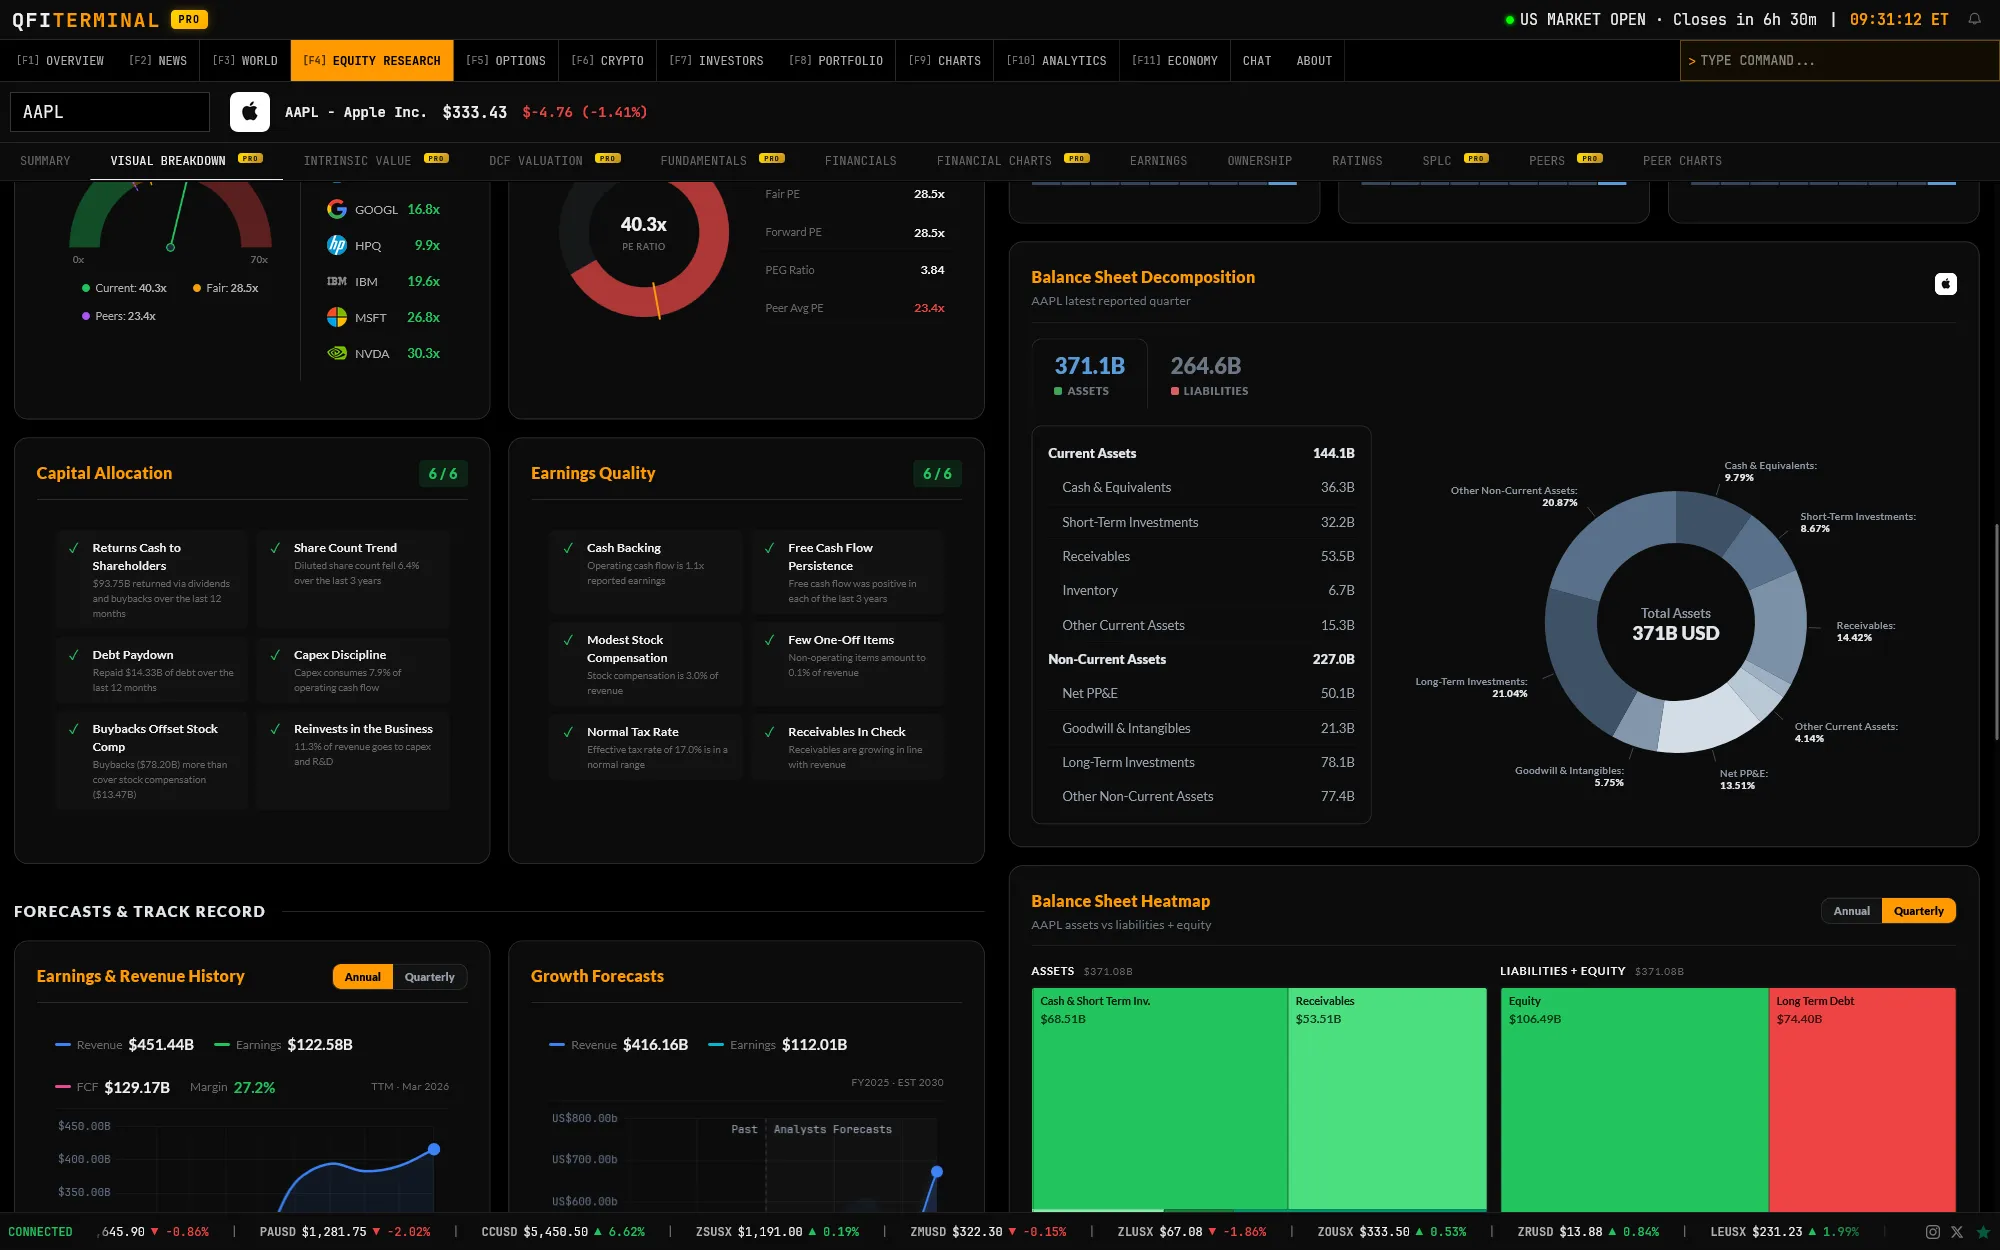Click the checkmark for Returns Cash to Shareholders
The width and height of the screenshot is (2000, 1251).
point(74,548)
